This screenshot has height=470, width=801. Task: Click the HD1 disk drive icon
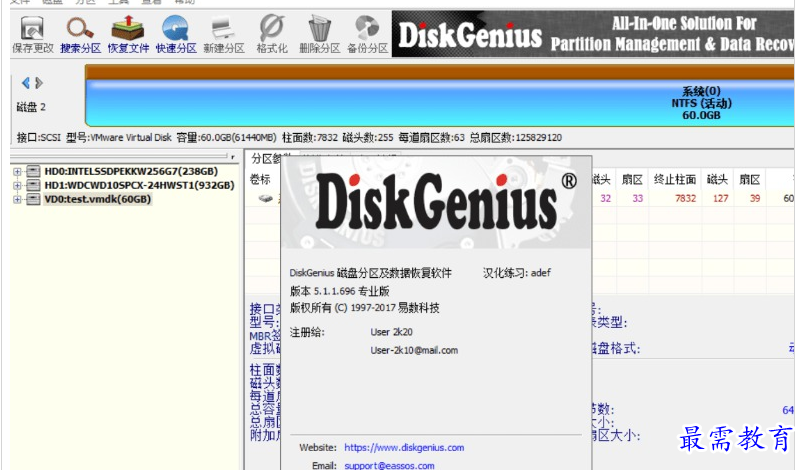coord(33,185)
